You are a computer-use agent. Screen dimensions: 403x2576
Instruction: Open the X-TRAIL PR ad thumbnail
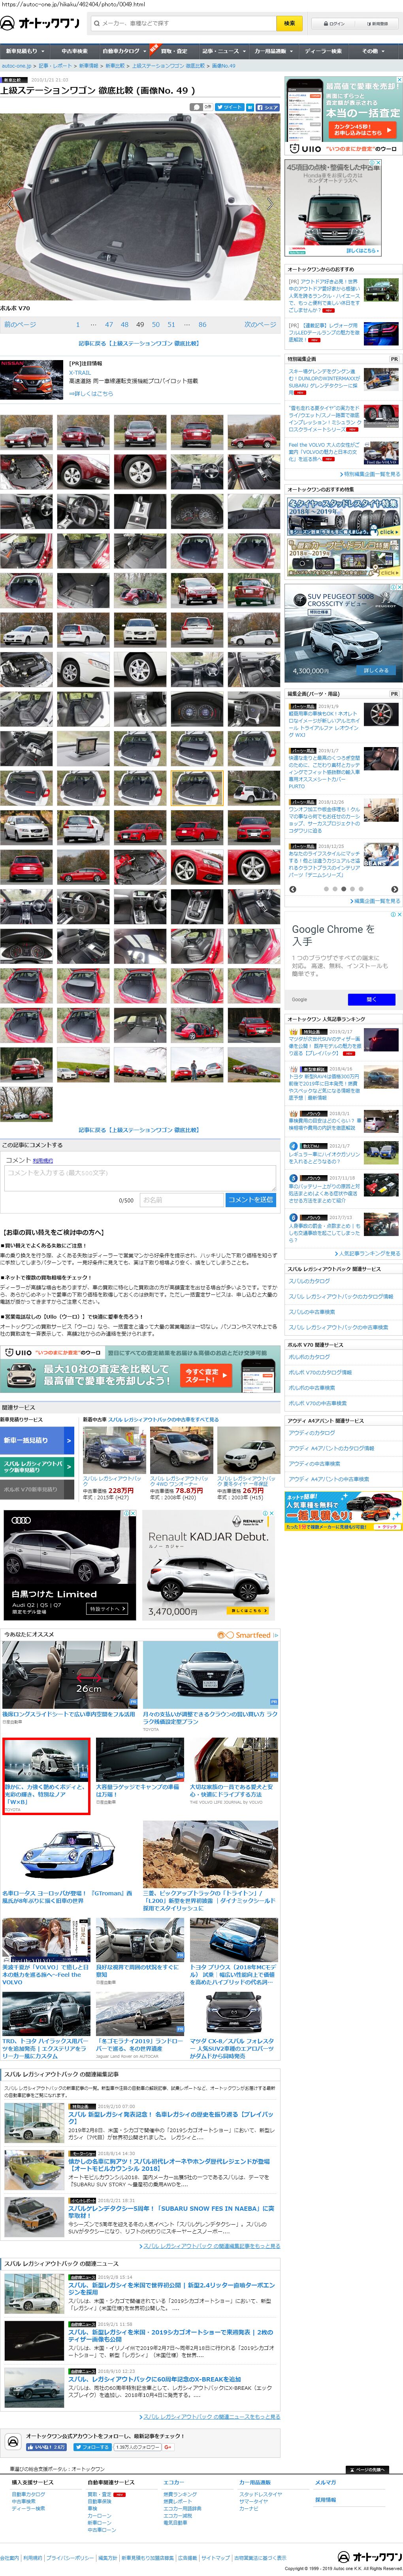pyautogui.click(x=31, y=379)
